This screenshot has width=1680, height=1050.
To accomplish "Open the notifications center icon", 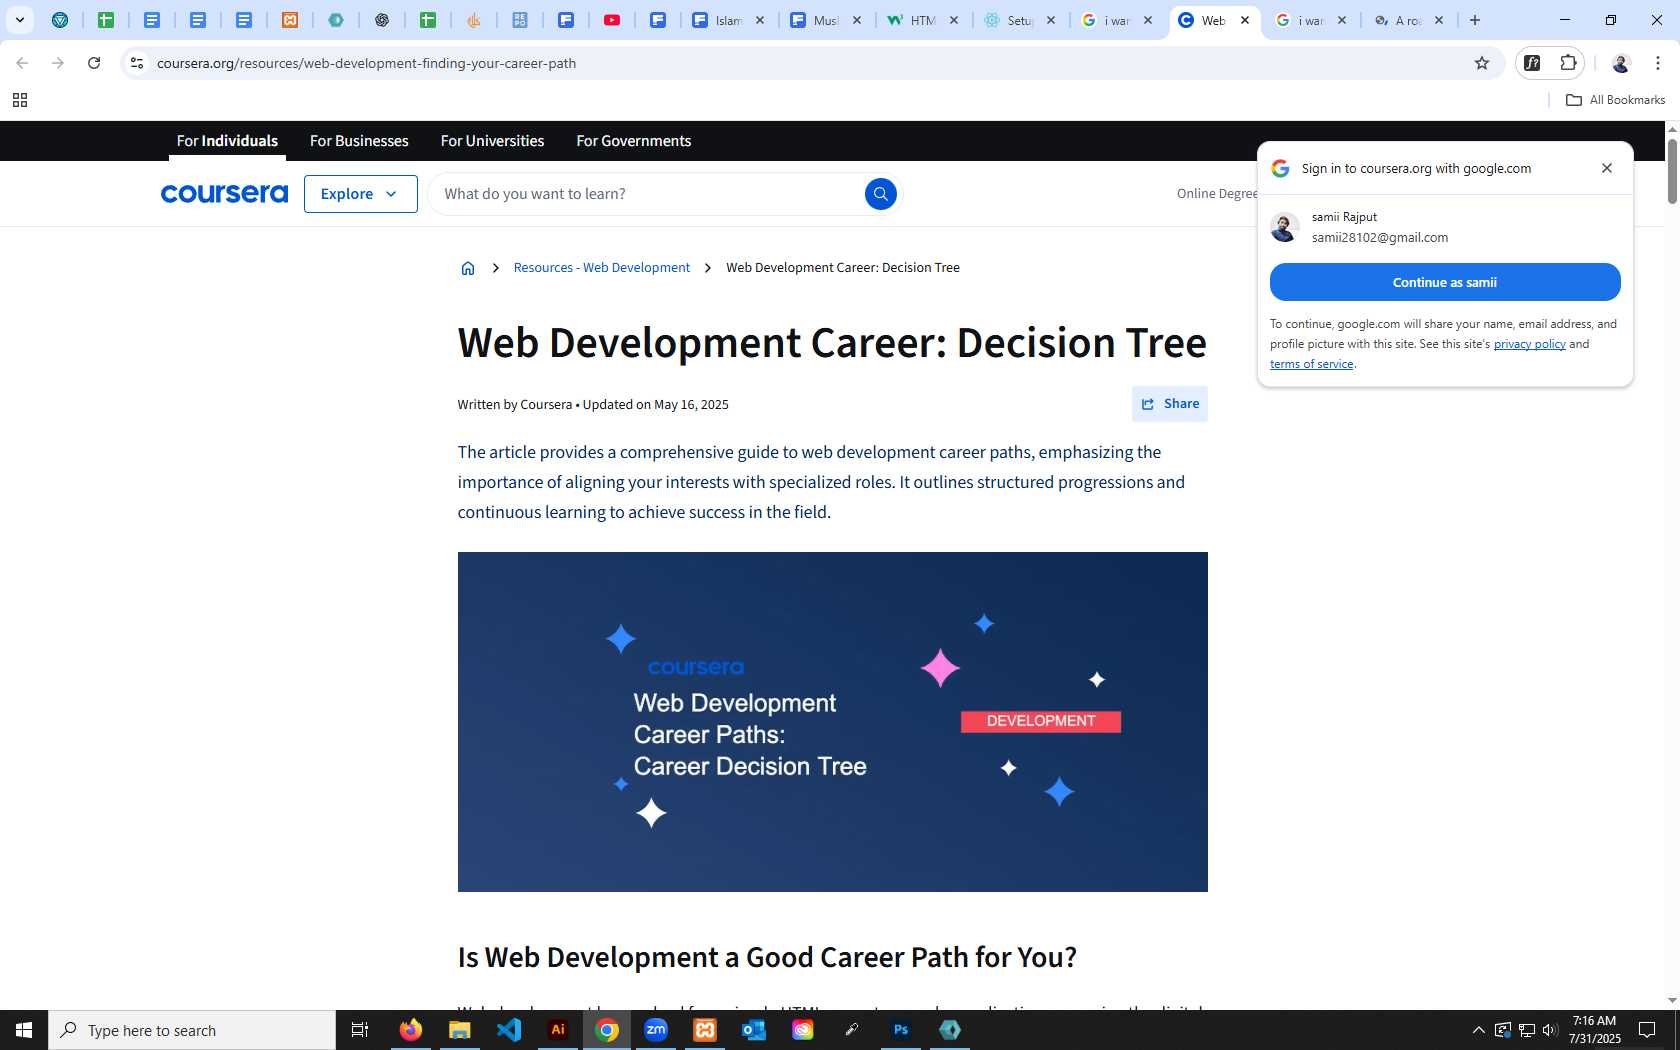I will 1647,1030.
